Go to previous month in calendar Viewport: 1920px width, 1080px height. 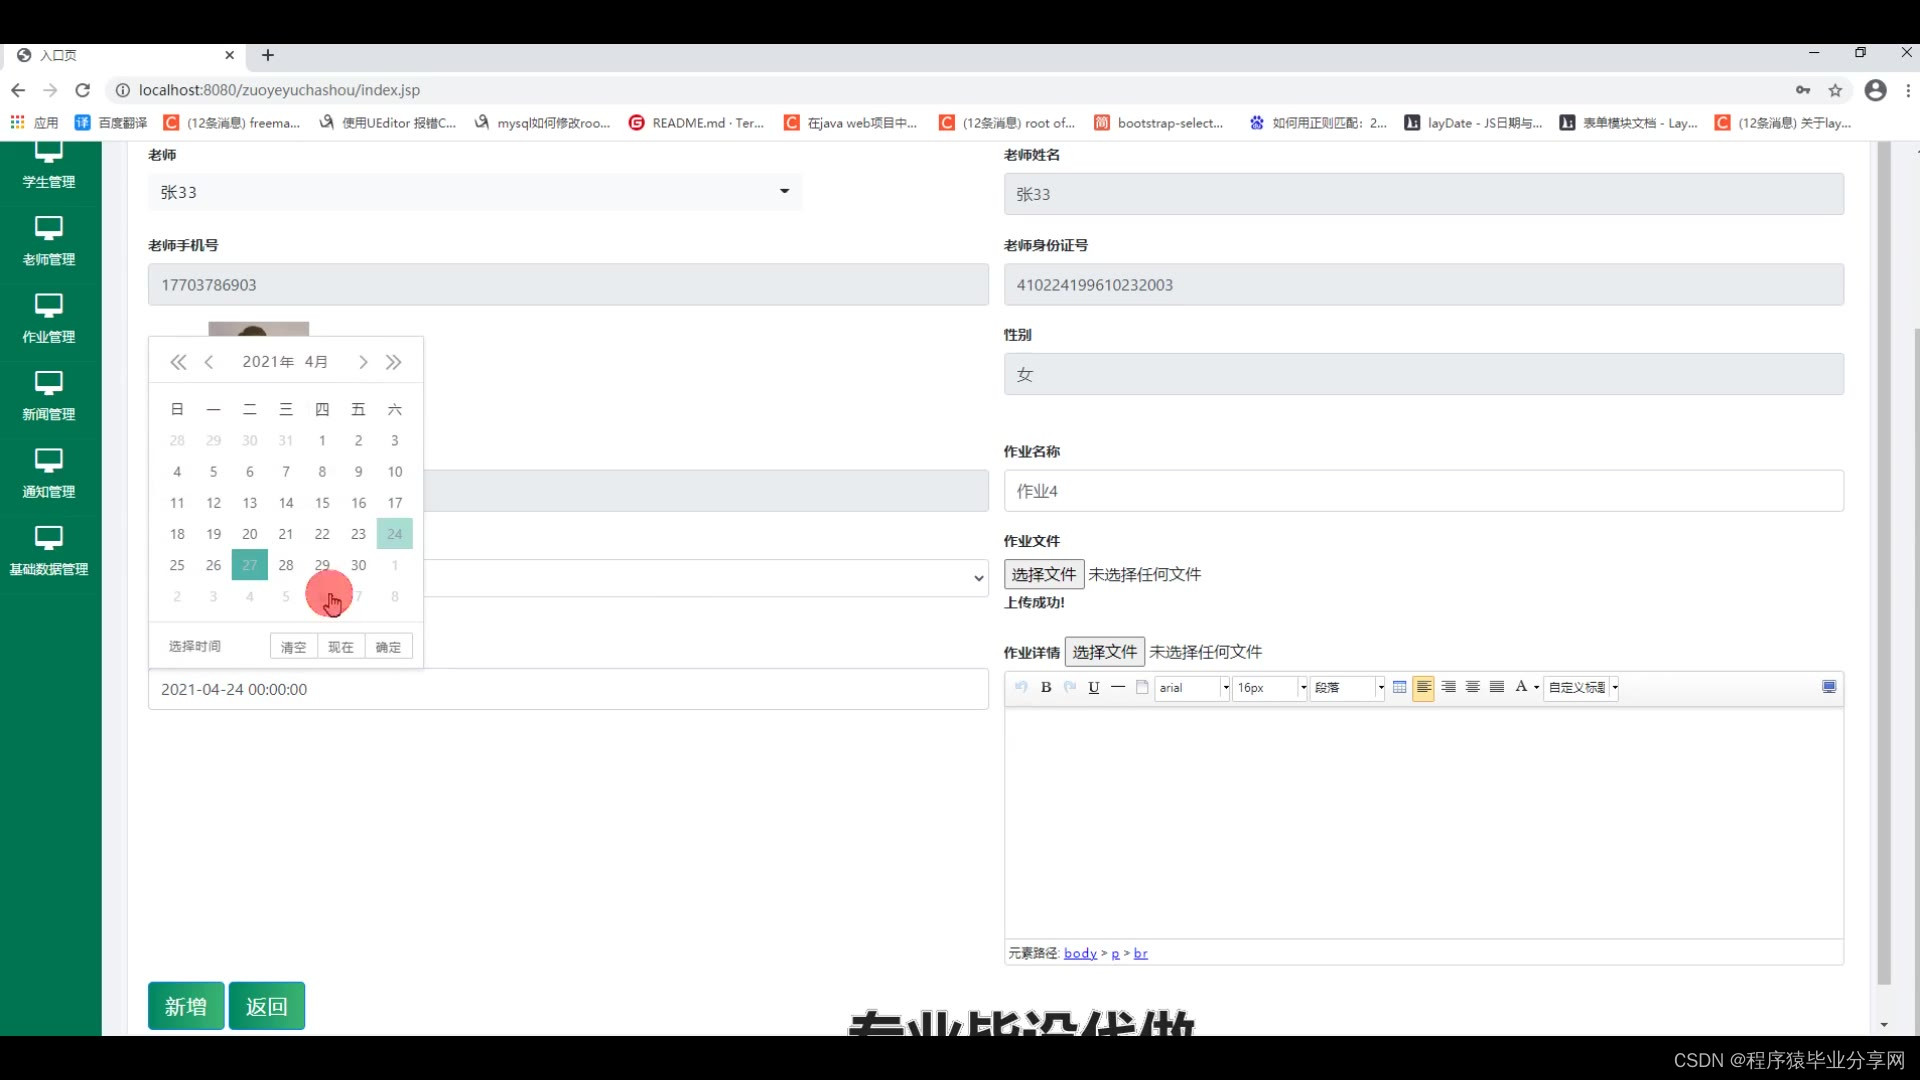209,362
